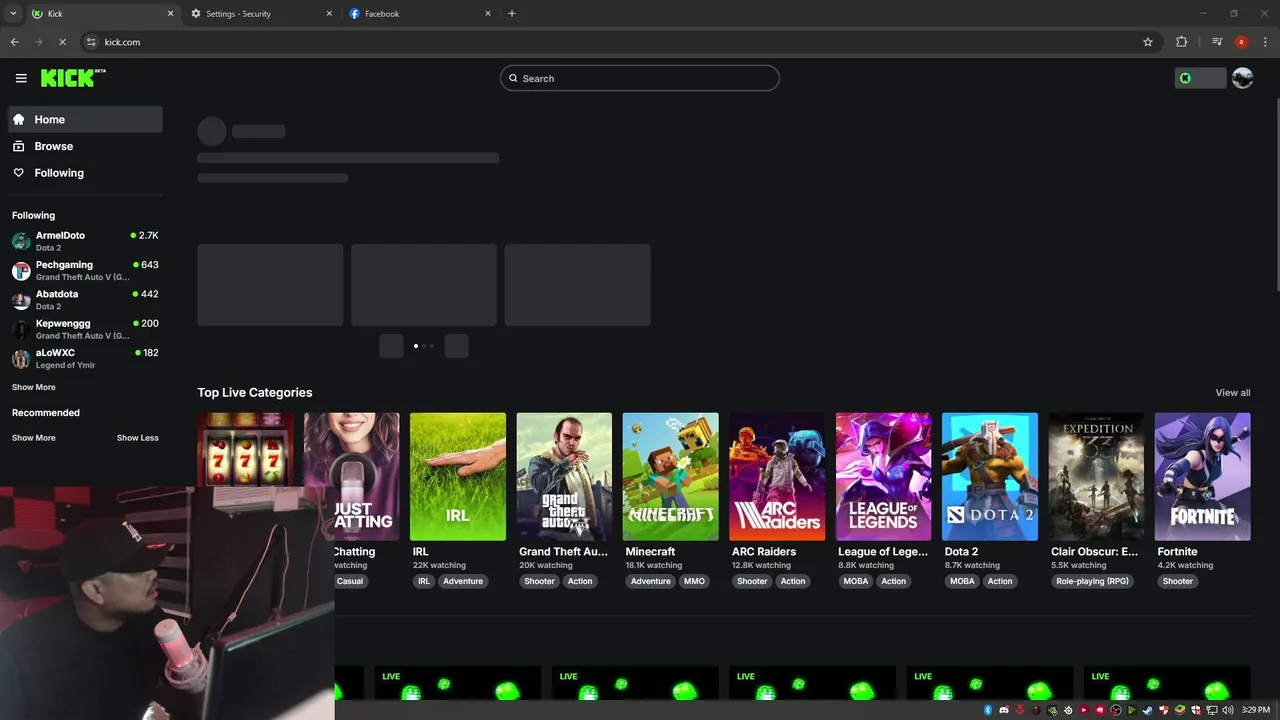Click ArmelDoto's avatar icon
The image size is (1280, 720).
coord(21,241)
